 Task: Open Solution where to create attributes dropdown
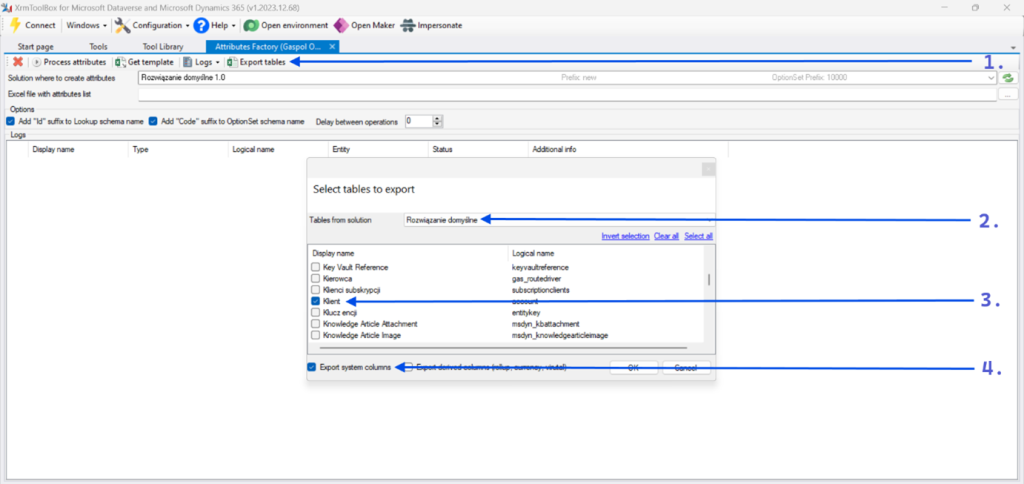pyautogui.click(x=991, y=78)
